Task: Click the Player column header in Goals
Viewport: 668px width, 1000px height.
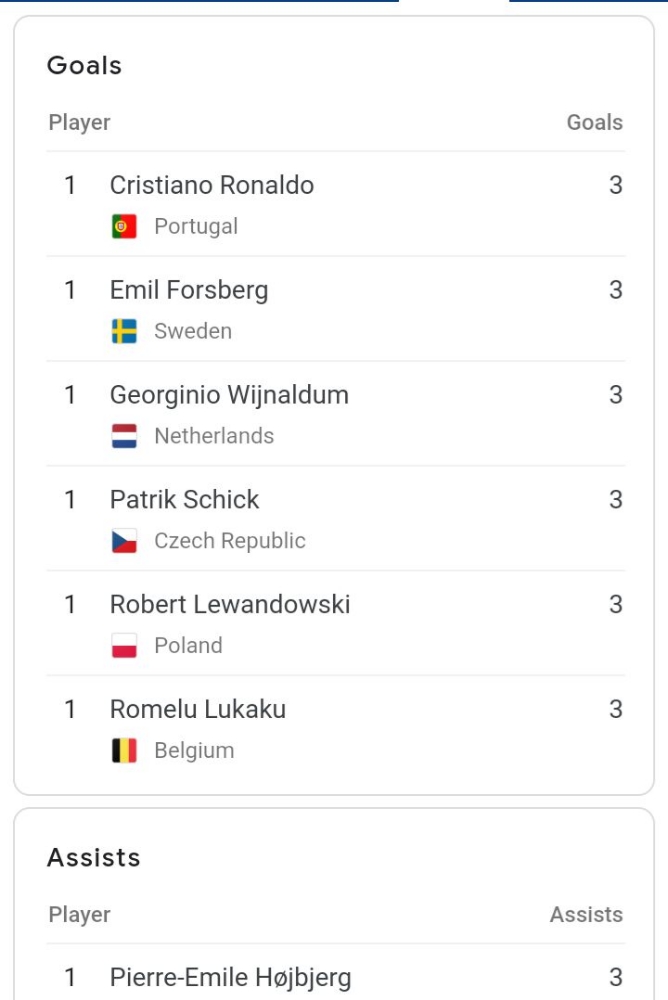Action: (79, 123)
